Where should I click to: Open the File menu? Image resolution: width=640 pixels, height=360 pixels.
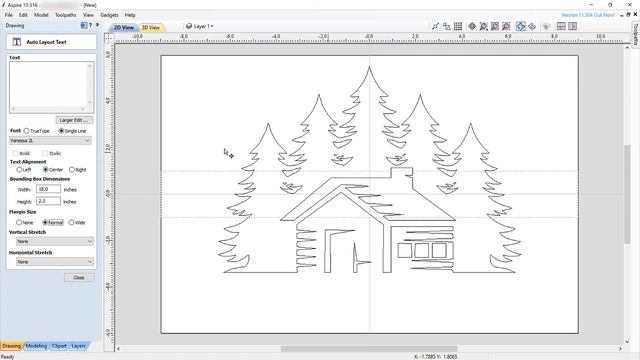[9, 15]
